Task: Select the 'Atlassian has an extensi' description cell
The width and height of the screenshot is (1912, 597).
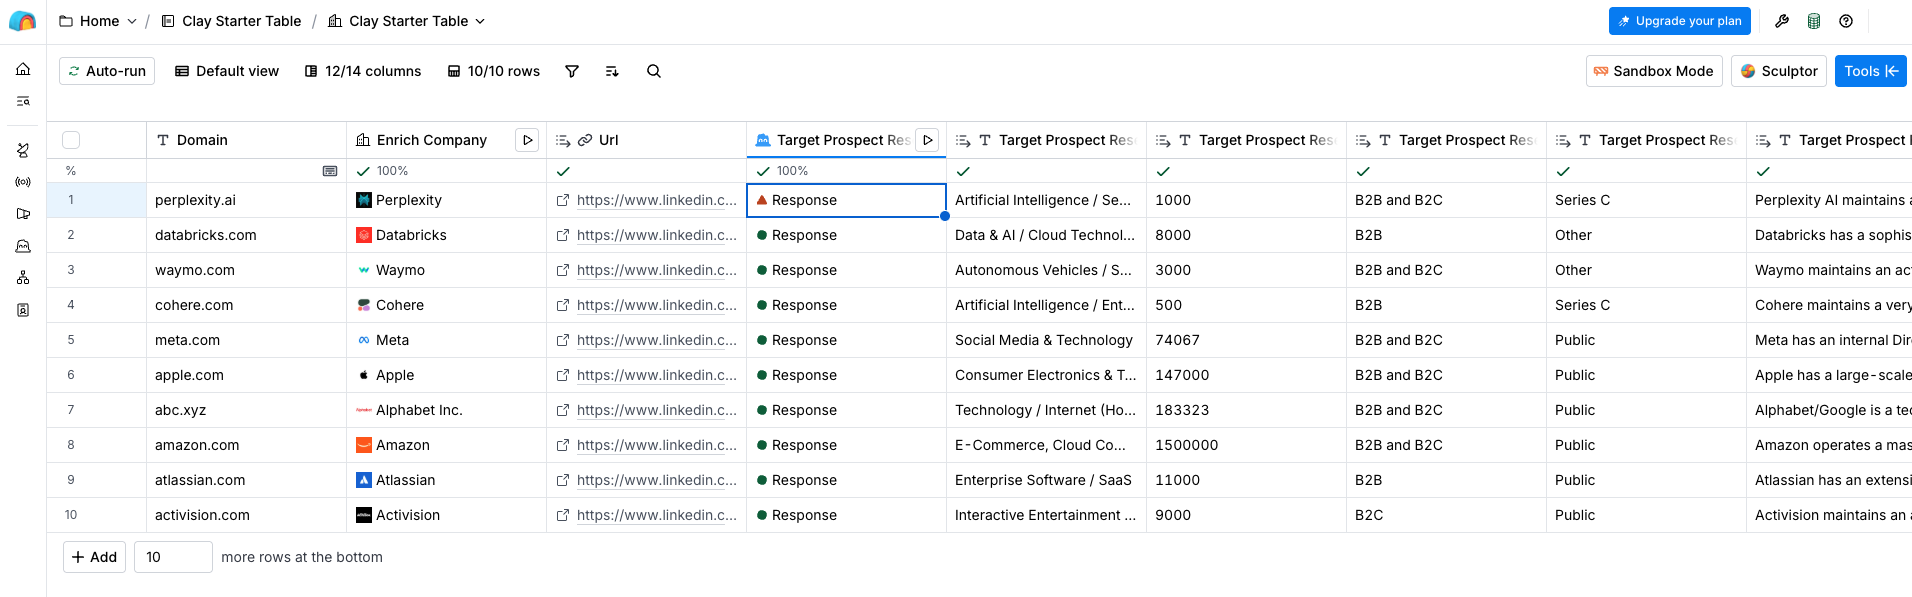Action: point(1829,480)
